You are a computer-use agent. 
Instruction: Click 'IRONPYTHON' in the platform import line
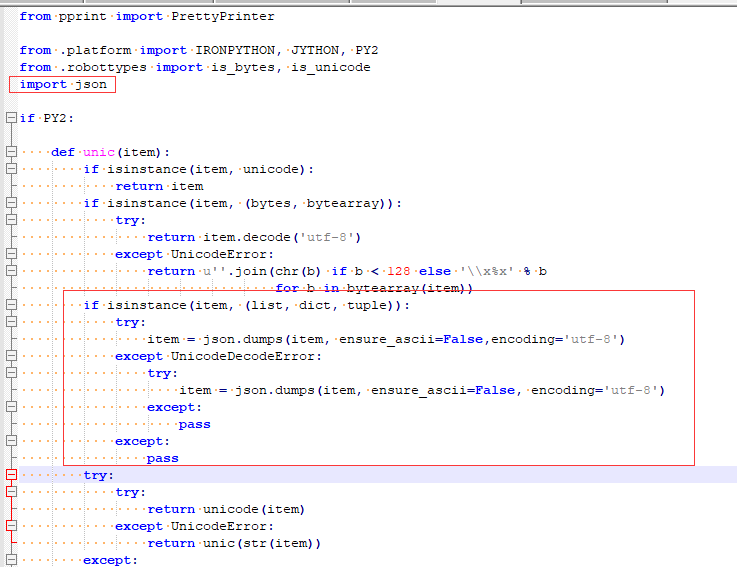click(x=235, y=50)
